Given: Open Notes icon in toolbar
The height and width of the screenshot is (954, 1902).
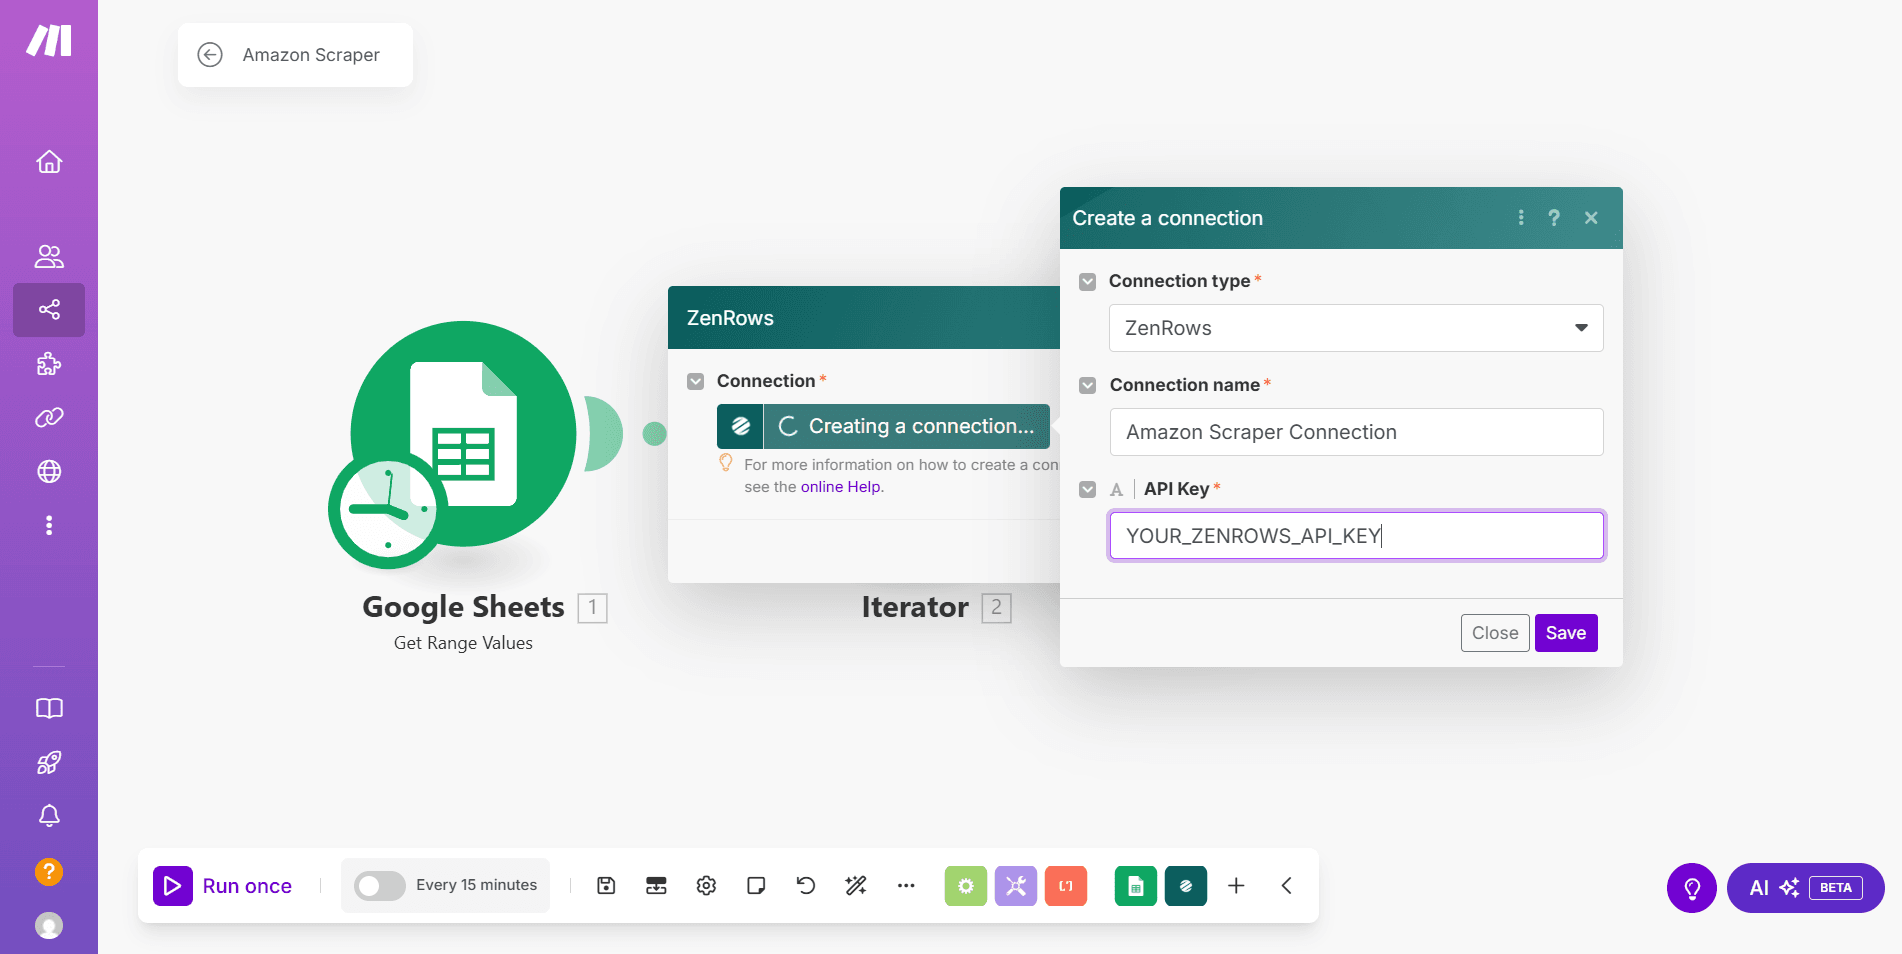Looking at the screenshot, I should pos(756,886).
